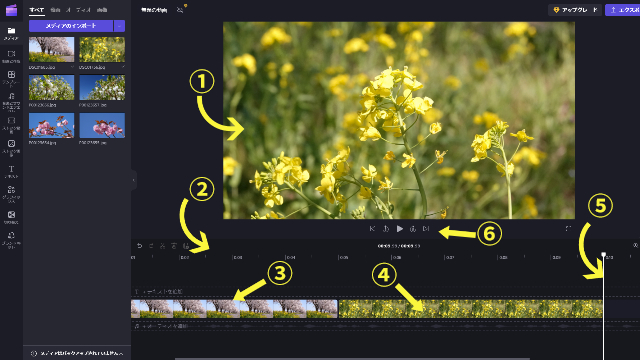This screenshot has width=640, height=360.
Task: Select the 'すべて' media tab
Action: point(37,10)
